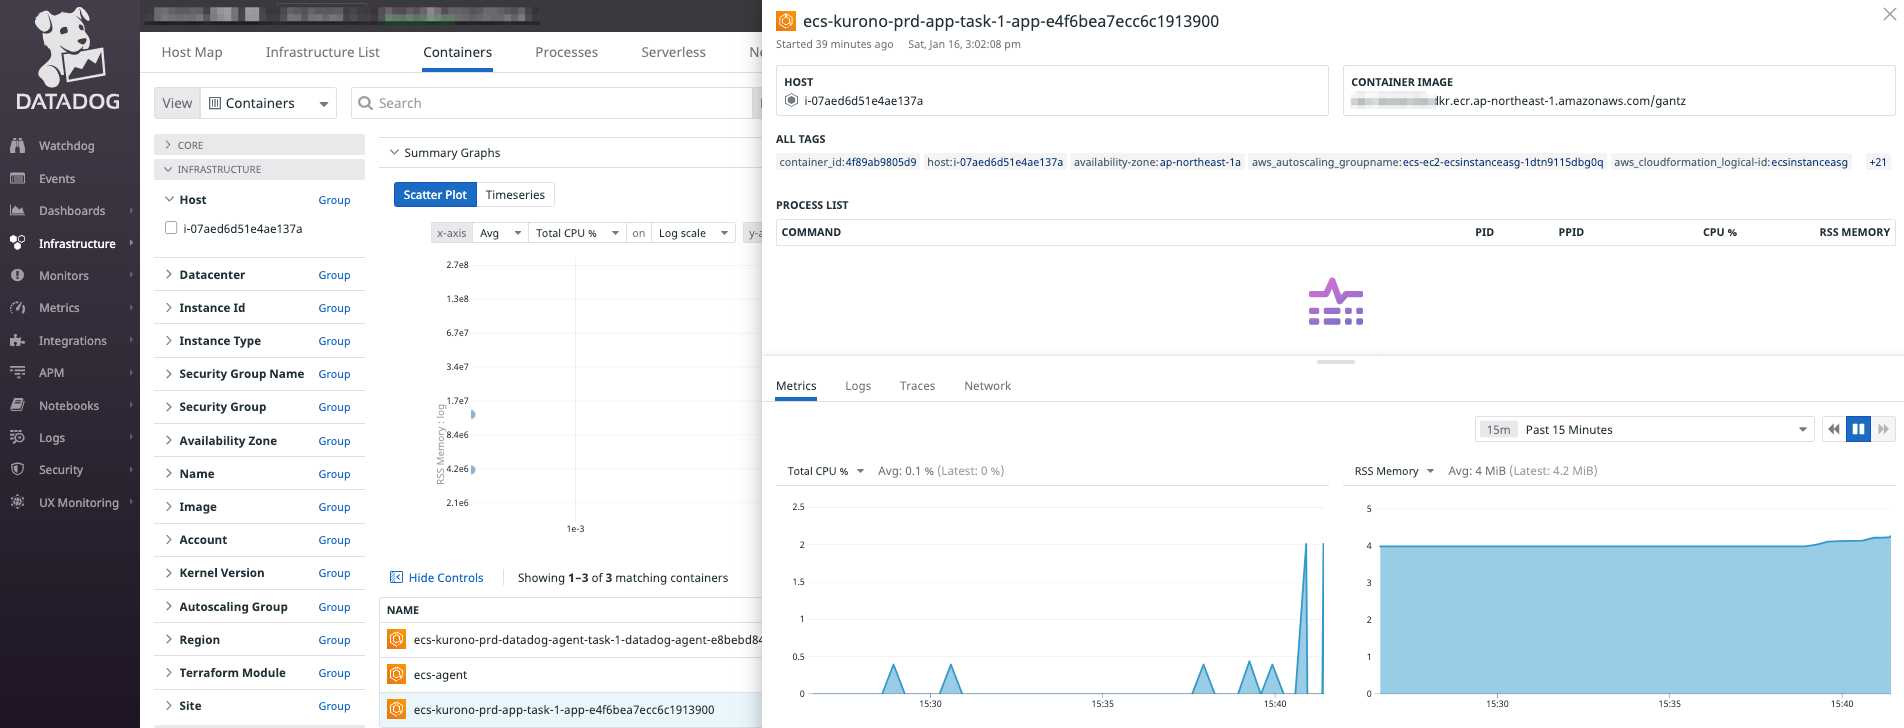Viewport: 1904px width, 728px height.
Task: Open the Log scale dropdown
Action: [x=693, y=233]
